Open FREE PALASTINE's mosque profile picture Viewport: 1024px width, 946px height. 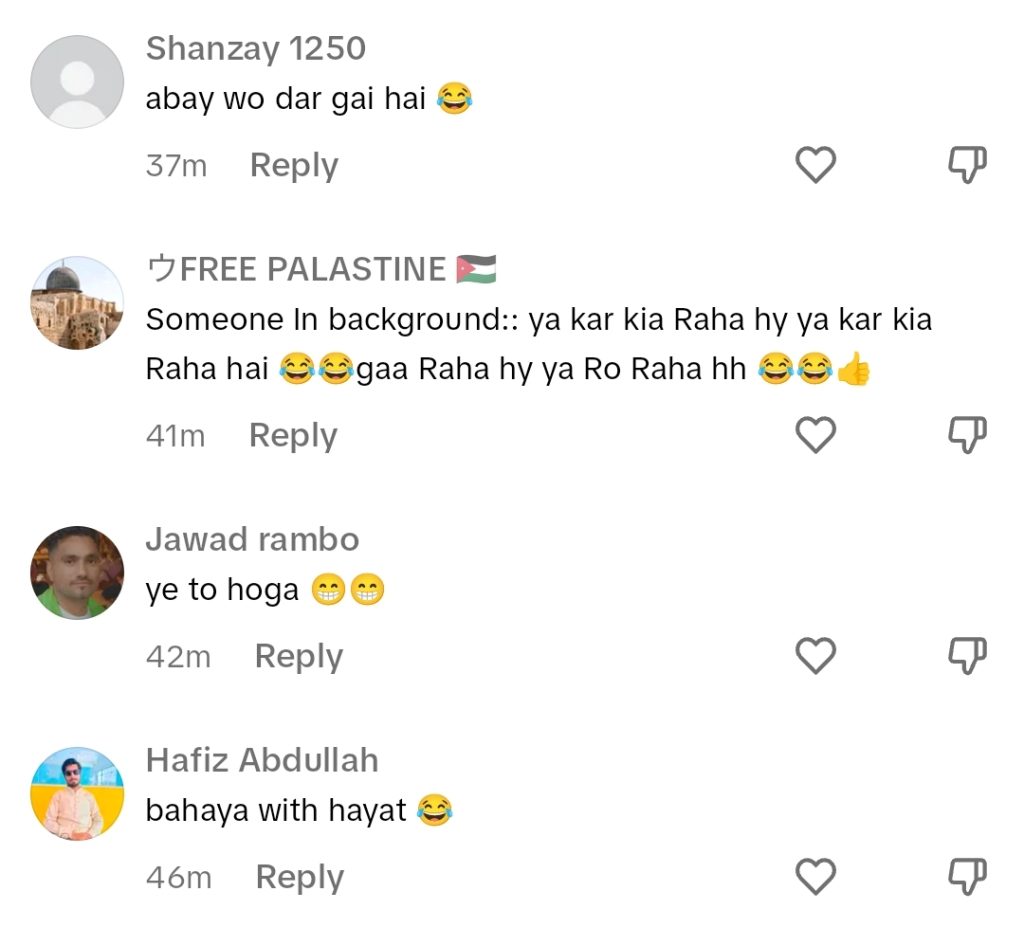(77, 302)
